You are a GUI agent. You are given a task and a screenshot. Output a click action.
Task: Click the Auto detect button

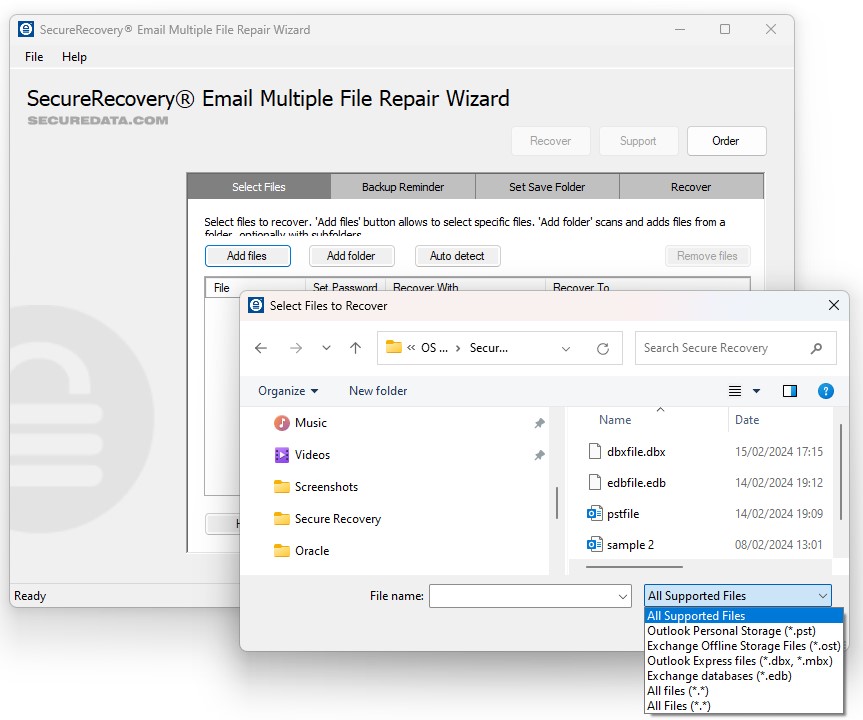pyautogui.click(x=457, y=255)
